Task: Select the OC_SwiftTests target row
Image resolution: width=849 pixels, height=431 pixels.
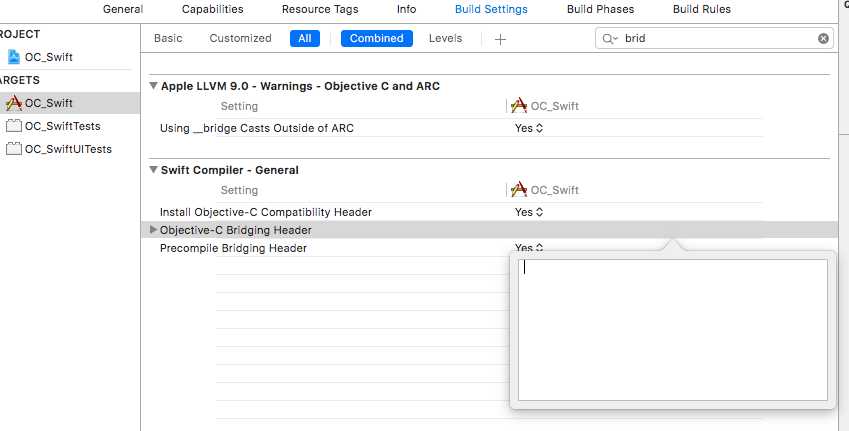Action: click(70, 126)
